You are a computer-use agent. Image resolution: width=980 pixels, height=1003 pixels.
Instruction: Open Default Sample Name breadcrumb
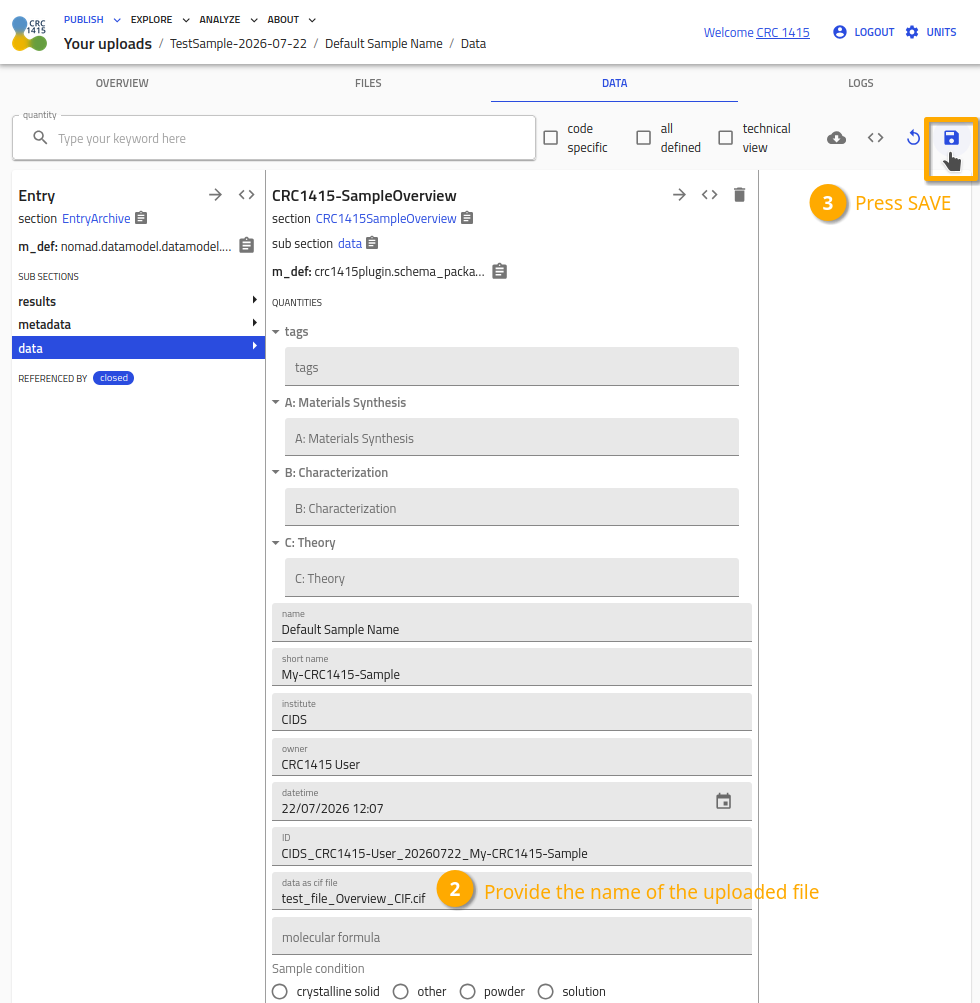(x=384, y=43)
